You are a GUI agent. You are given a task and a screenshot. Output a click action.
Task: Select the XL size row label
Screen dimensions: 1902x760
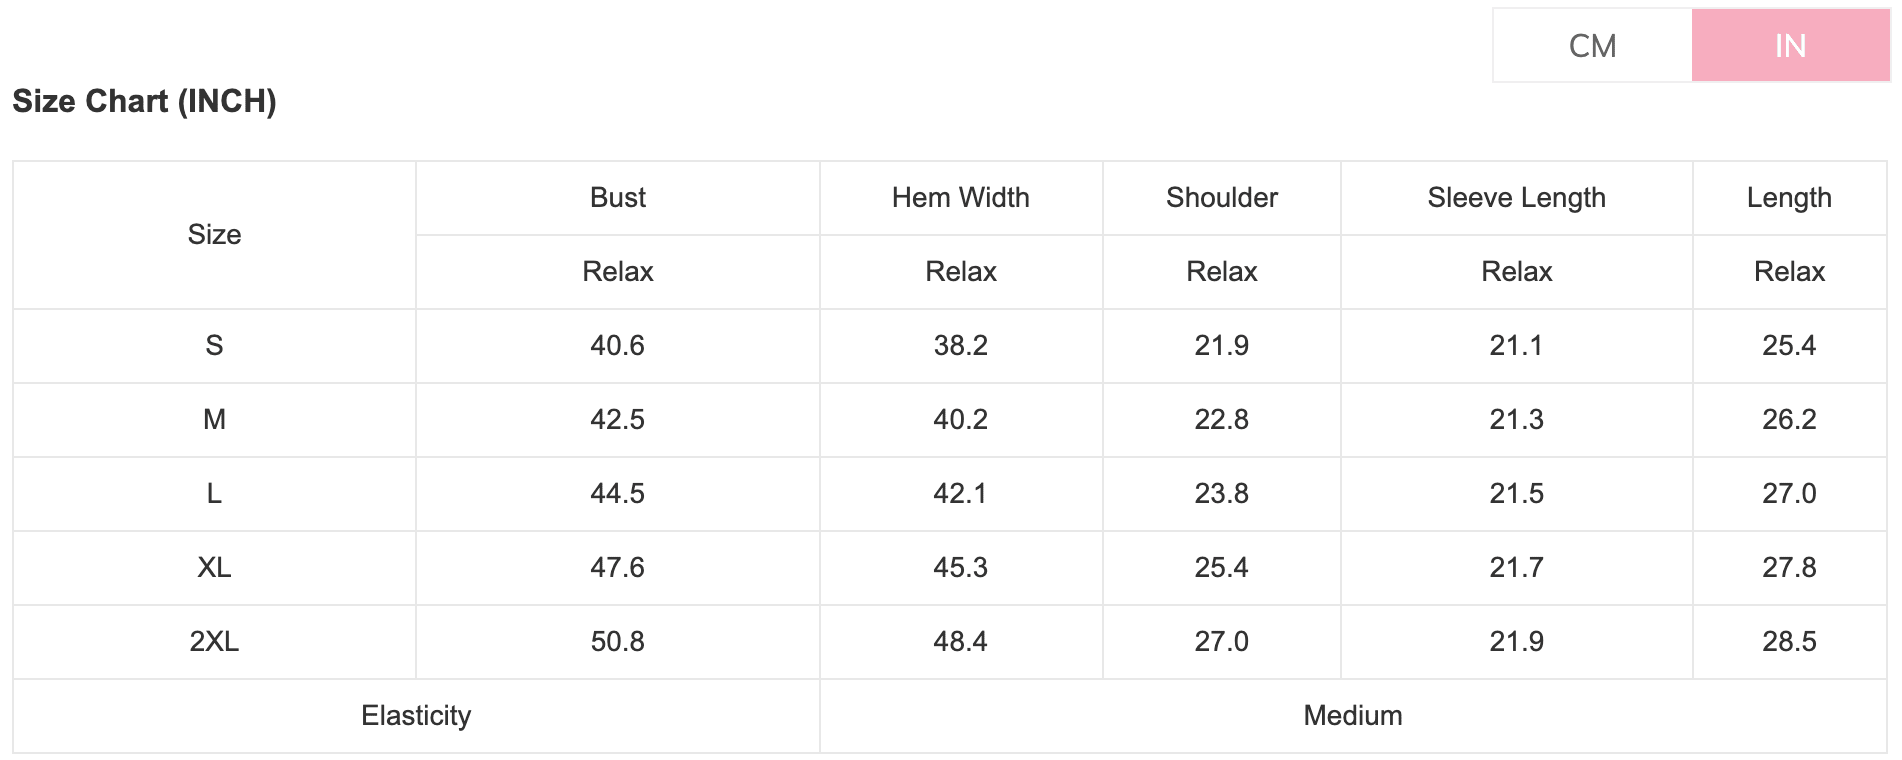[214, 568]
